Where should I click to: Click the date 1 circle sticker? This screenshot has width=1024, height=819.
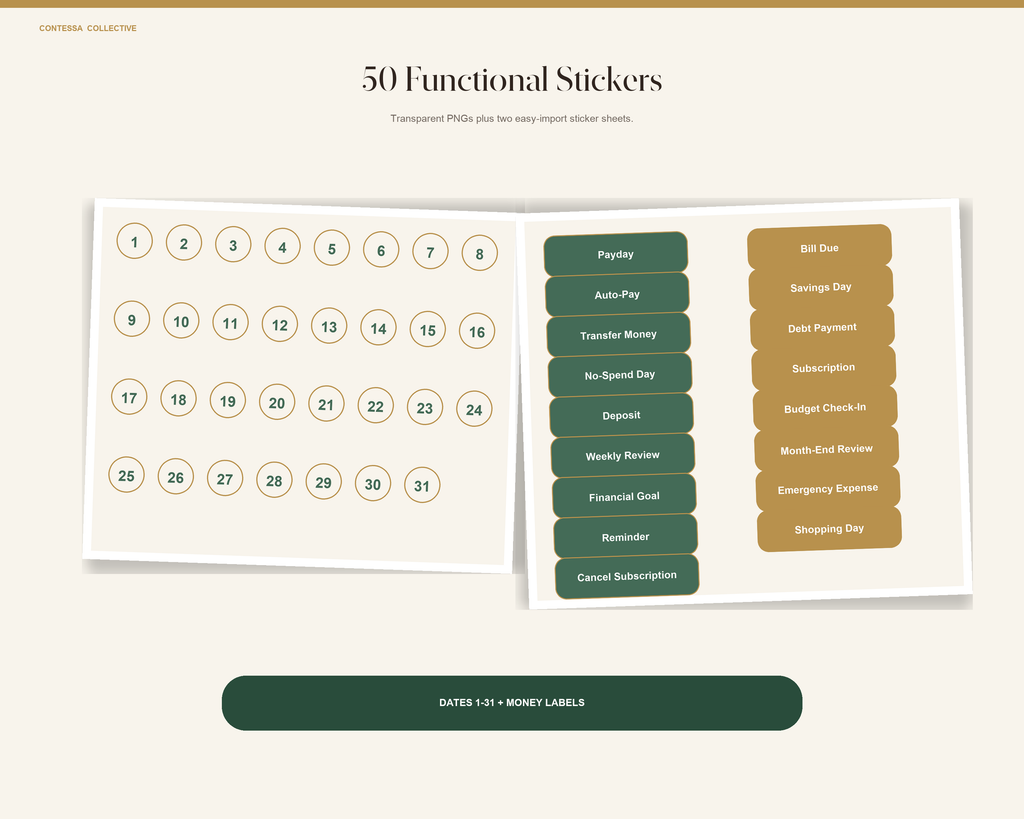[x=135, y=241]
